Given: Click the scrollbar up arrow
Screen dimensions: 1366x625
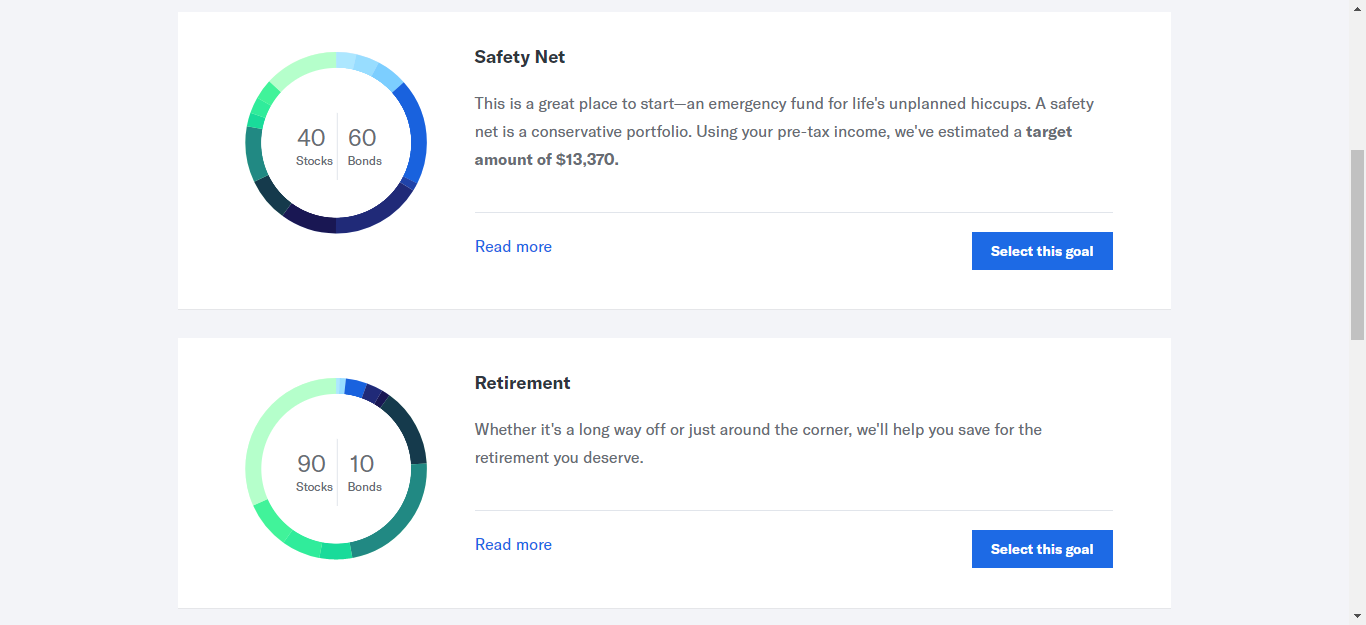Looking at the screenshot, I should (1357, 8).
